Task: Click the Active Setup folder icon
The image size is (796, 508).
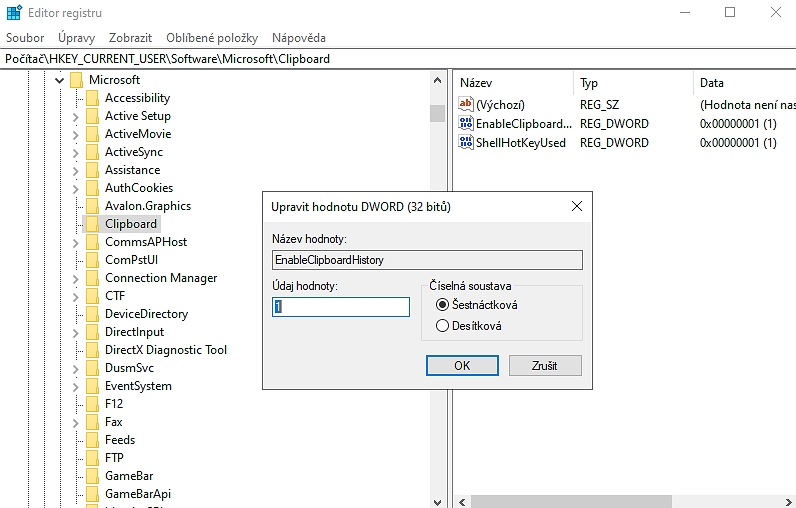Action: tap(92, 116)
